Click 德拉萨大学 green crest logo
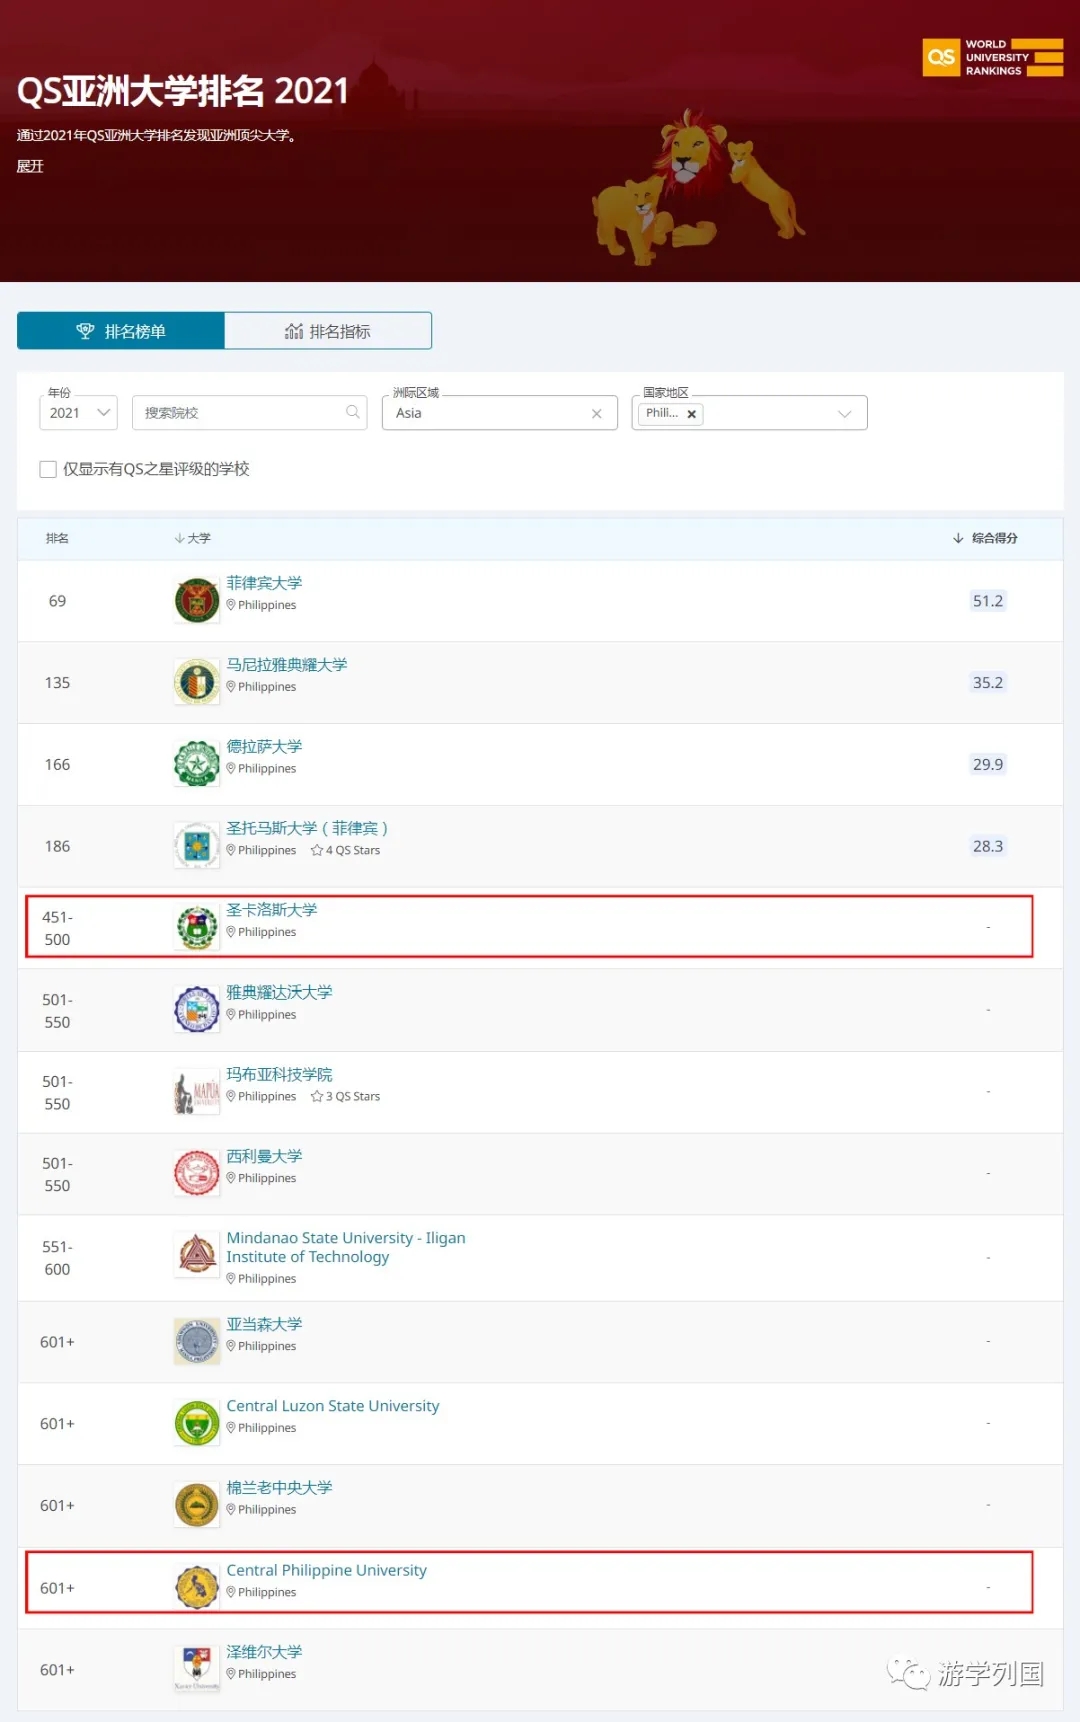 pos(197,765)
